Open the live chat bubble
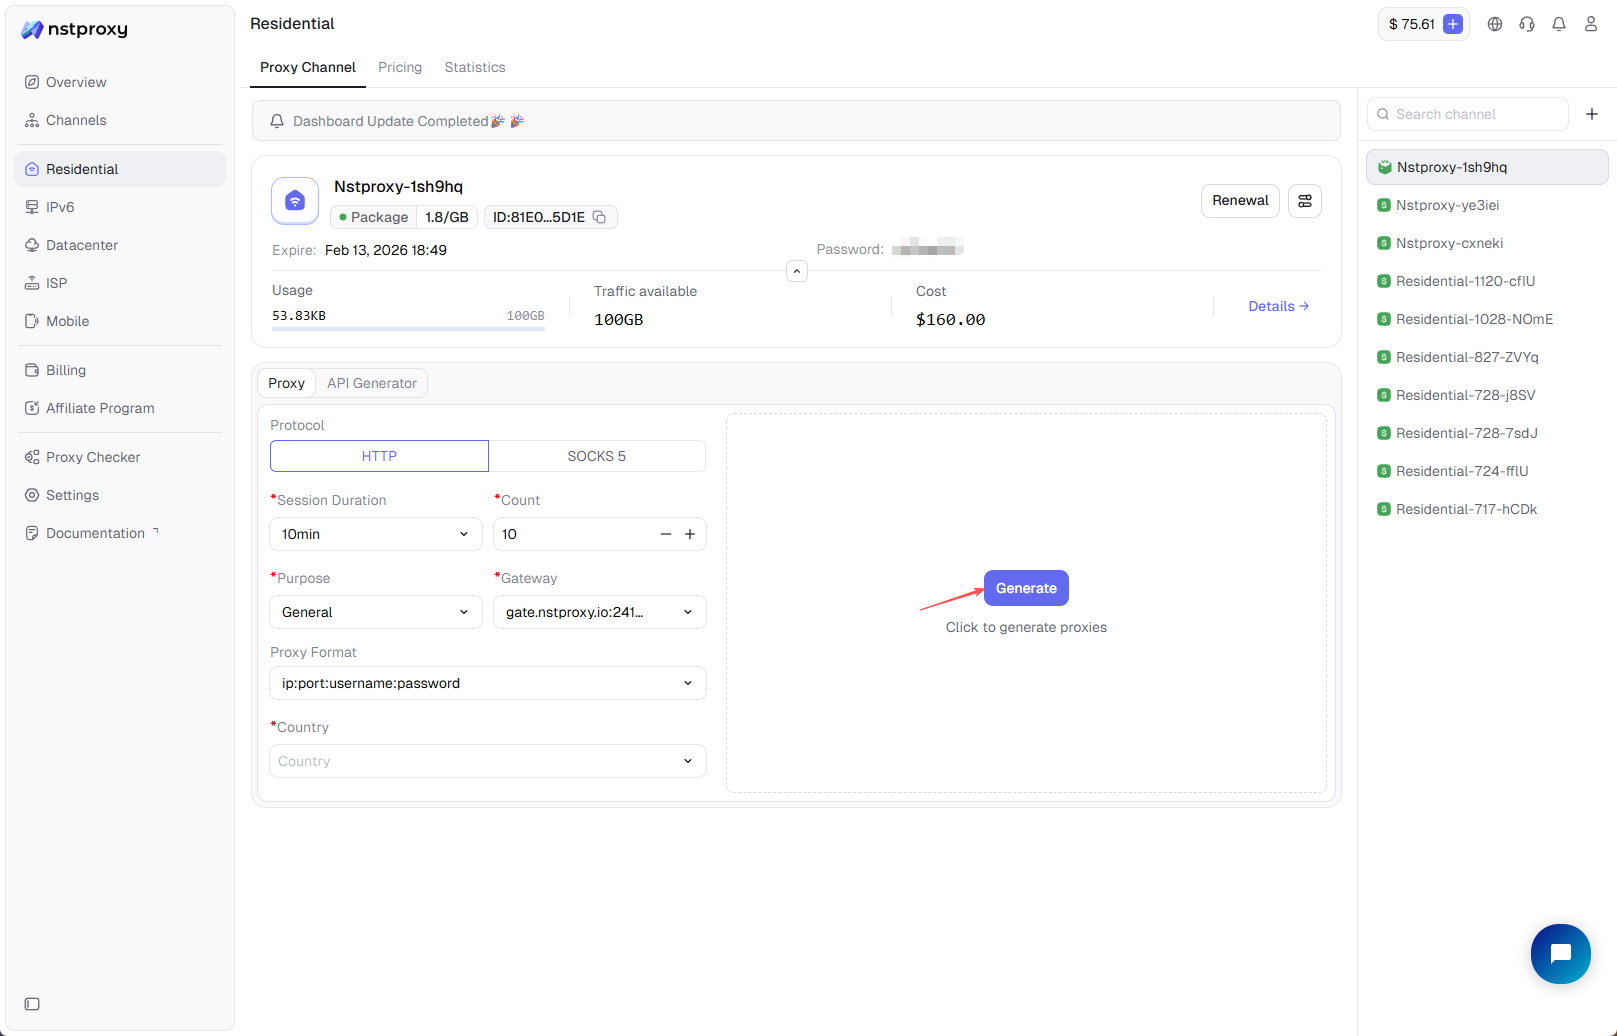The width and height of the screenshot is (1617, 1036). (x=1560, y=954)
